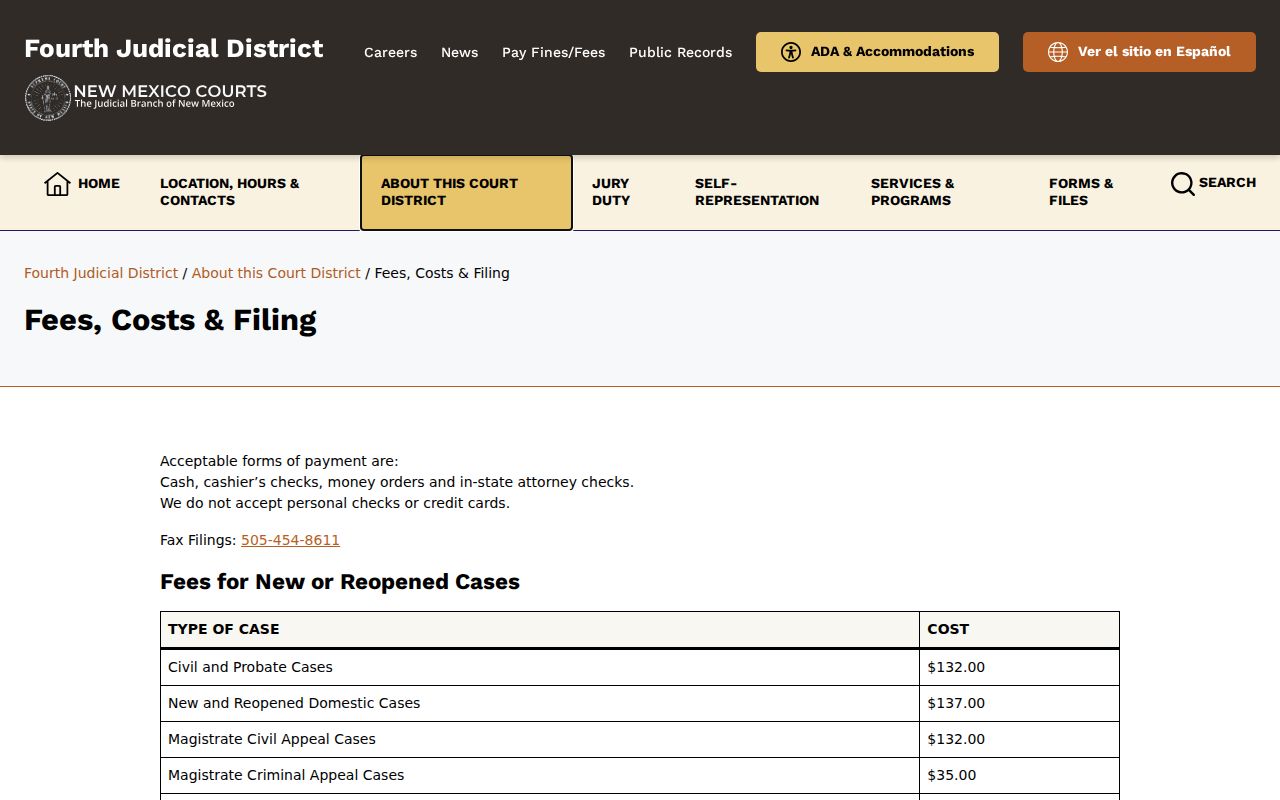Click the $35.00 cost cell

[x=1019, y=775]
